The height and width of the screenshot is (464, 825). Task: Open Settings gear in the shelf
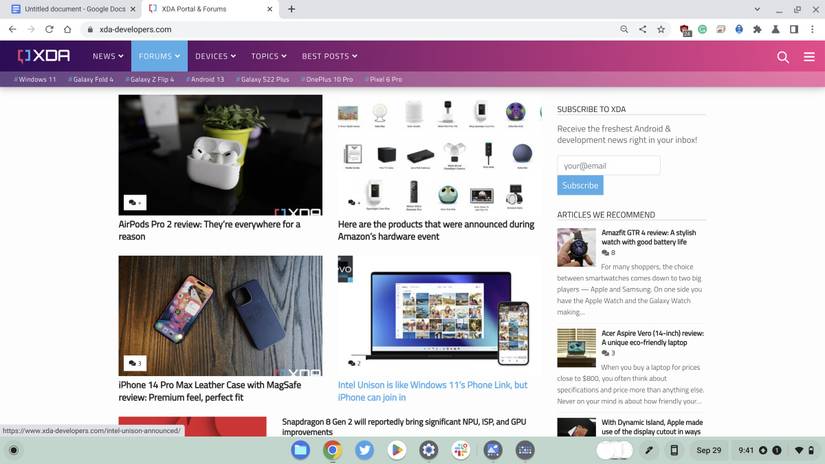click(x=429, y=450)
